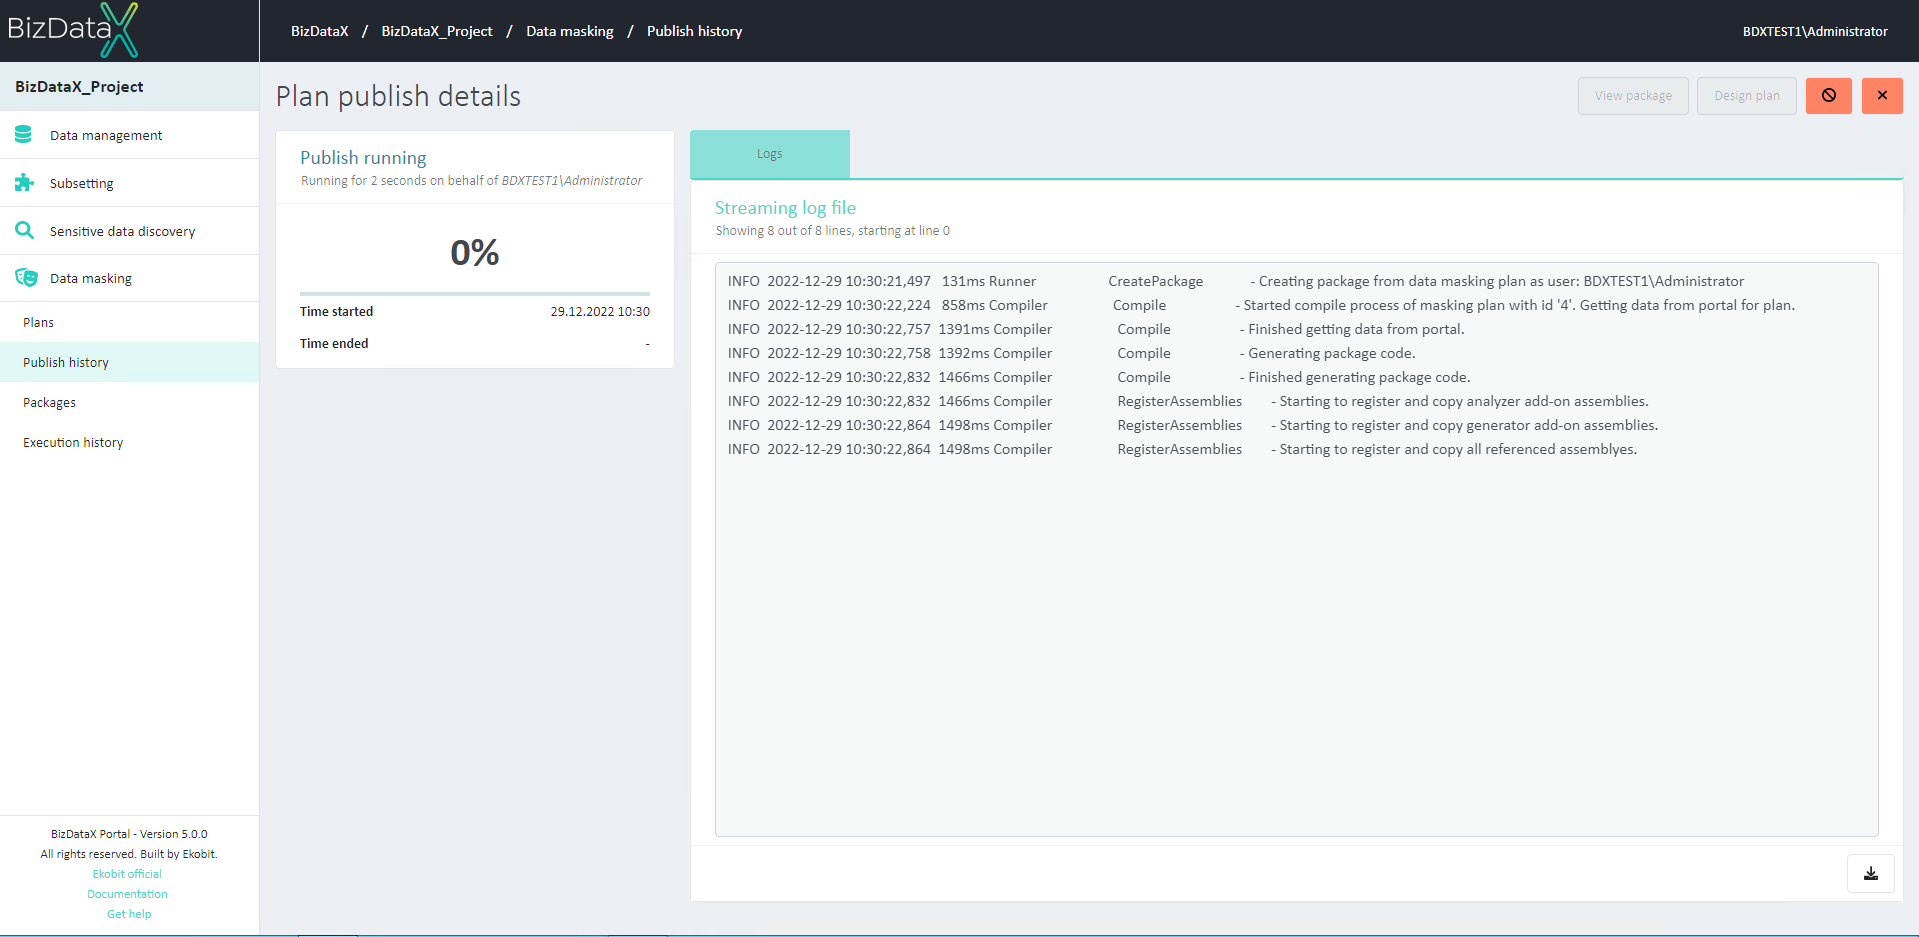1919x937 pixels.
Task: Open BizDataX breadcrumb link
Action: tap(320, 31)
